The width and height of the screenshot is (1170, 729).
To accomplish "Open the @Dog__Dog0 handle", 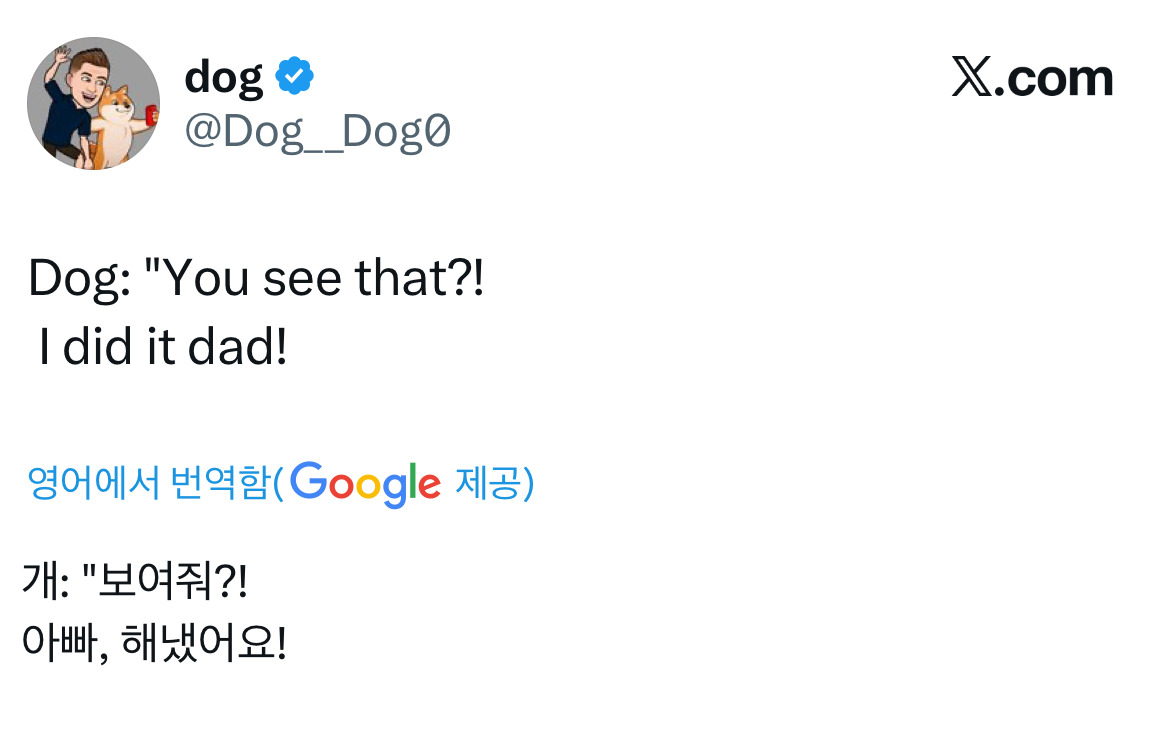I will 317,131.
